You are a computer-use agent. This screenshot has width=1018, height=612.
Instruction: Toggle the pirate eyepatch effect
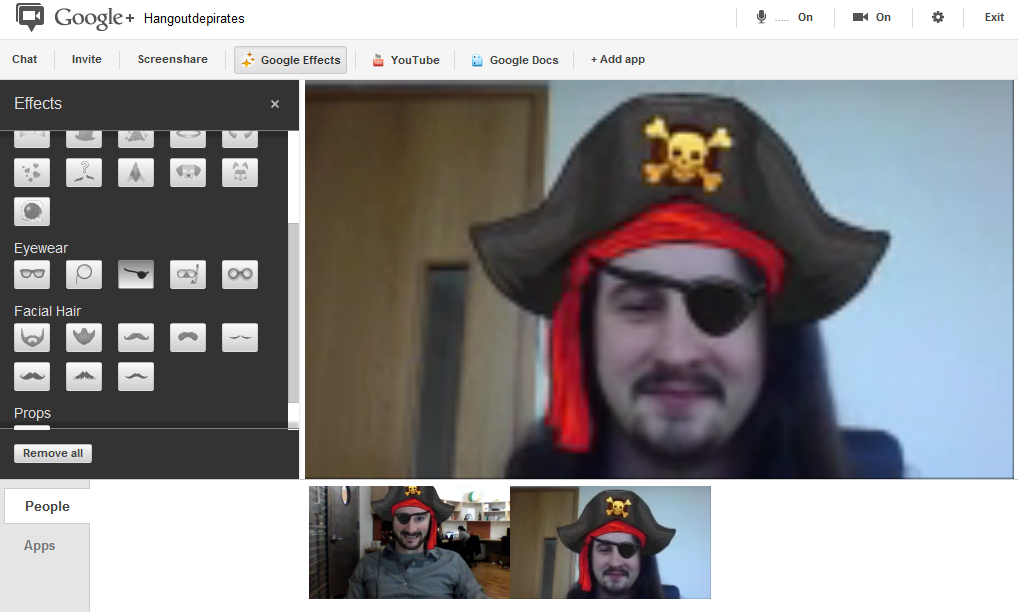coord(136,274)
